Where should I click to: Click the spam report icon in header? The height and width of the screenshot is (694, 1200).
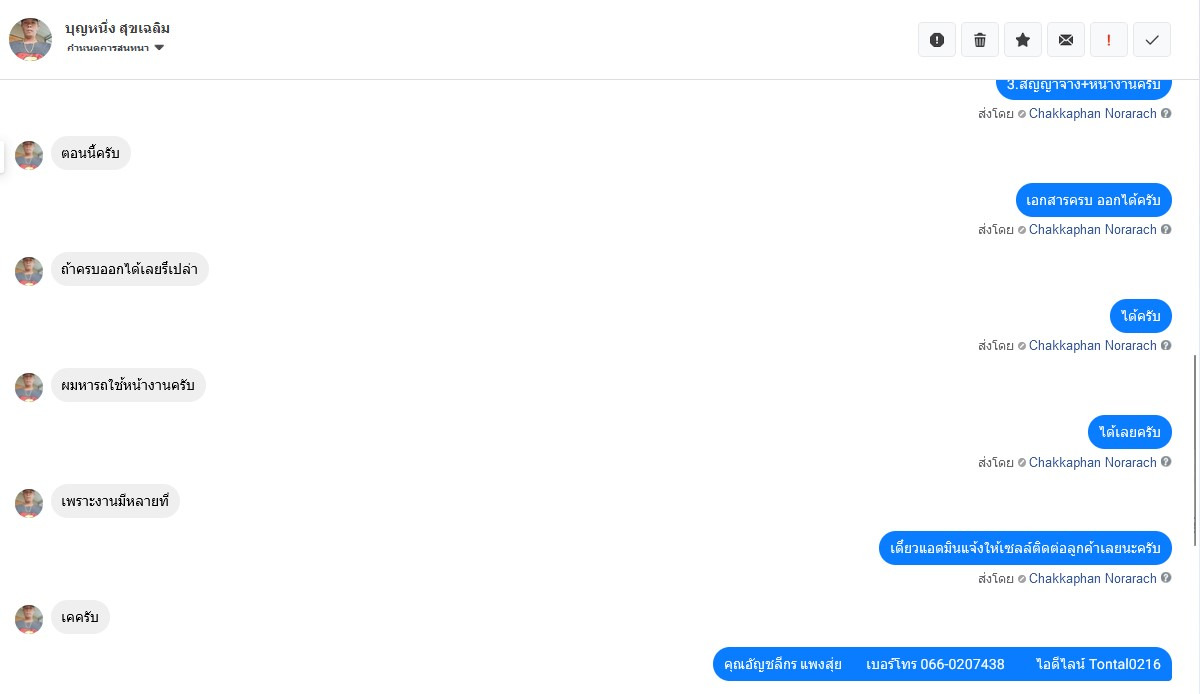click(x=937, y=40)
